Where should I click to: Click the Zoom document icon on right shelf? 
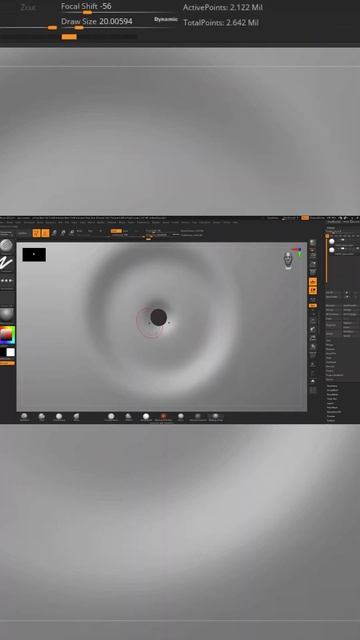click(x=313, y=263)
